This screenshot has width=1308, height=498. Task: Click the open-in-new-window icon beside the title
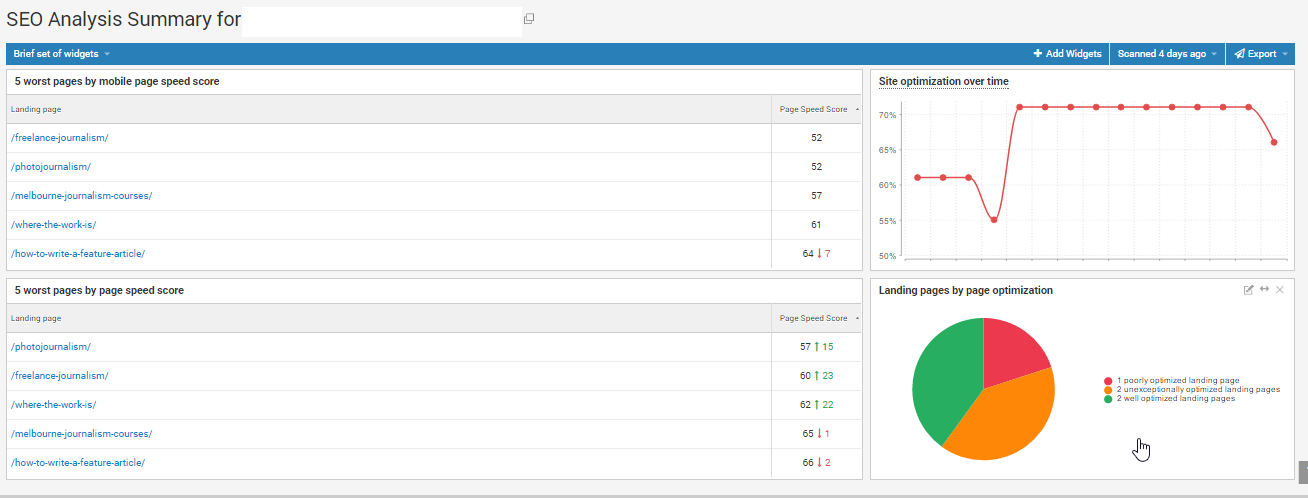coord(529,19)
